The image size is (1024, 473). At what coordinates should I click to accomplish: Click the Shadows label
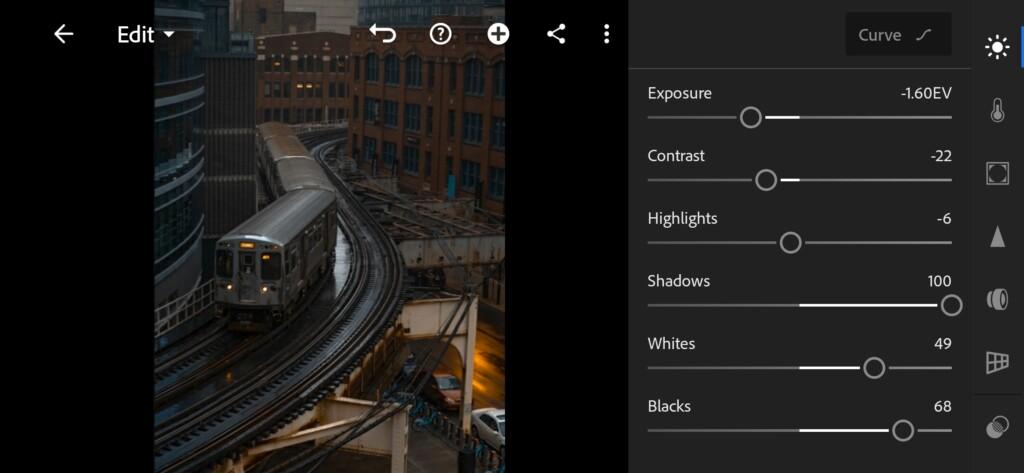pyautogui.click(x=679, y=282)
